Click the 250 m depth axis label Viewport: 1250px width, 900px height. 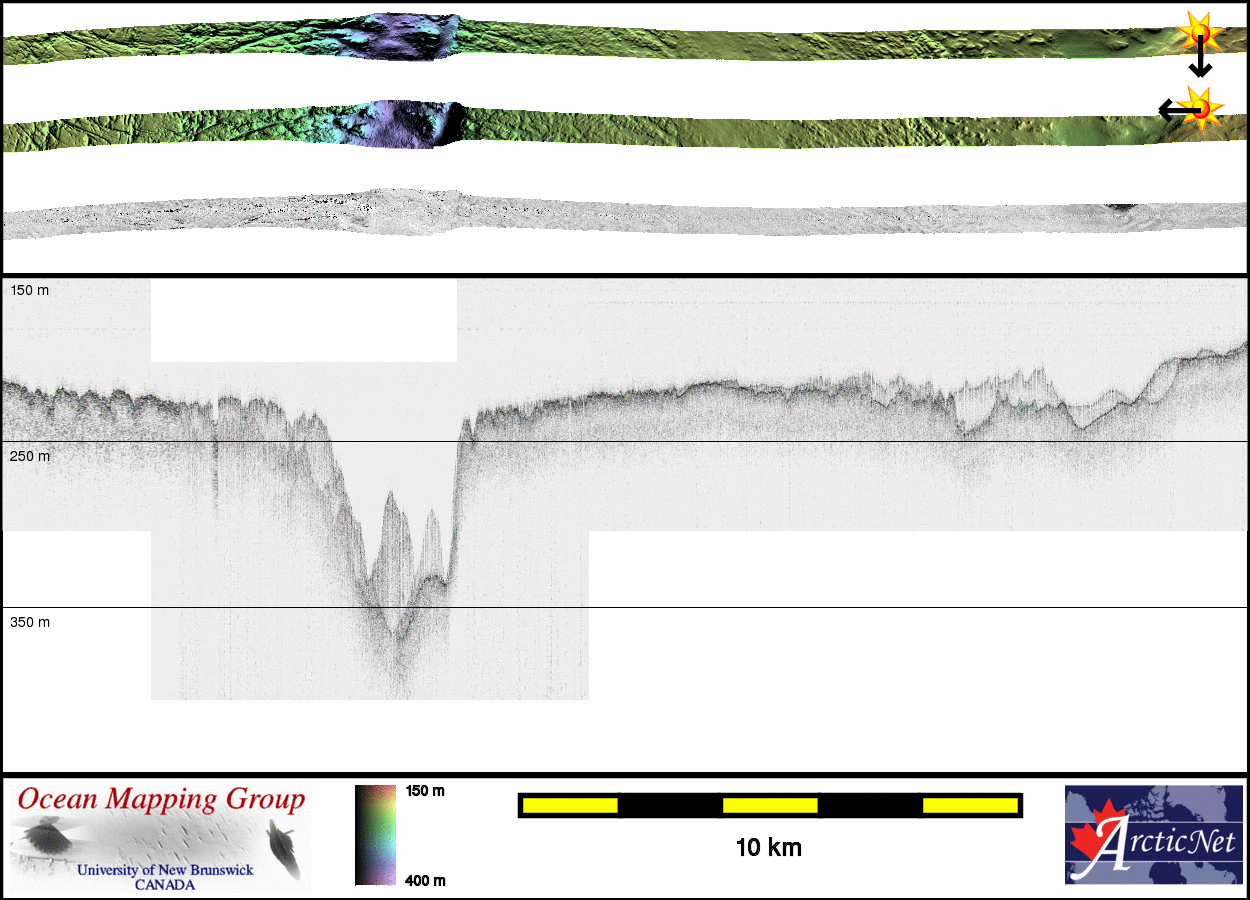(x=30, y=456)
